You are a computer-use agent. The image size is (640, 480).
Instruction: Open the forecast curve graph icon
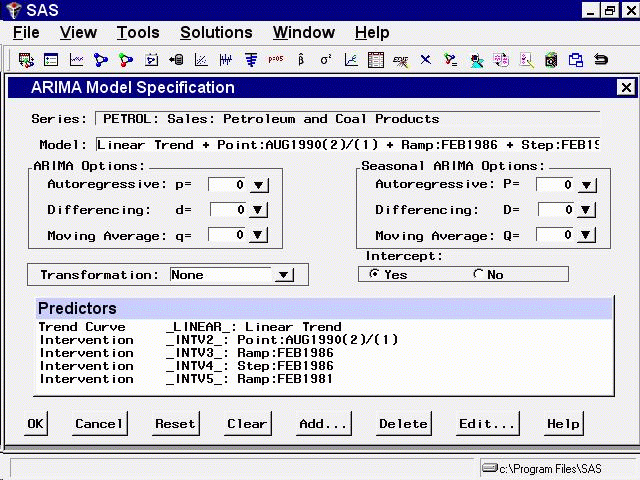pos(351,60)
